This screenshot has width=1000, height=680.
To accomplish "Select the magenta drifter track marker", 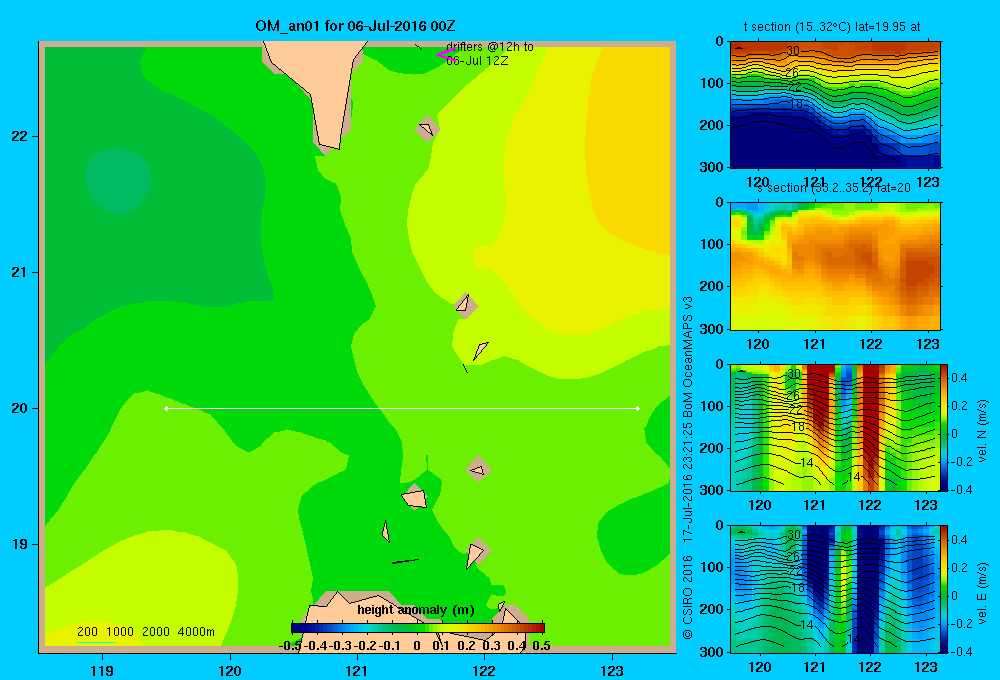I will [x=445, y=54].
